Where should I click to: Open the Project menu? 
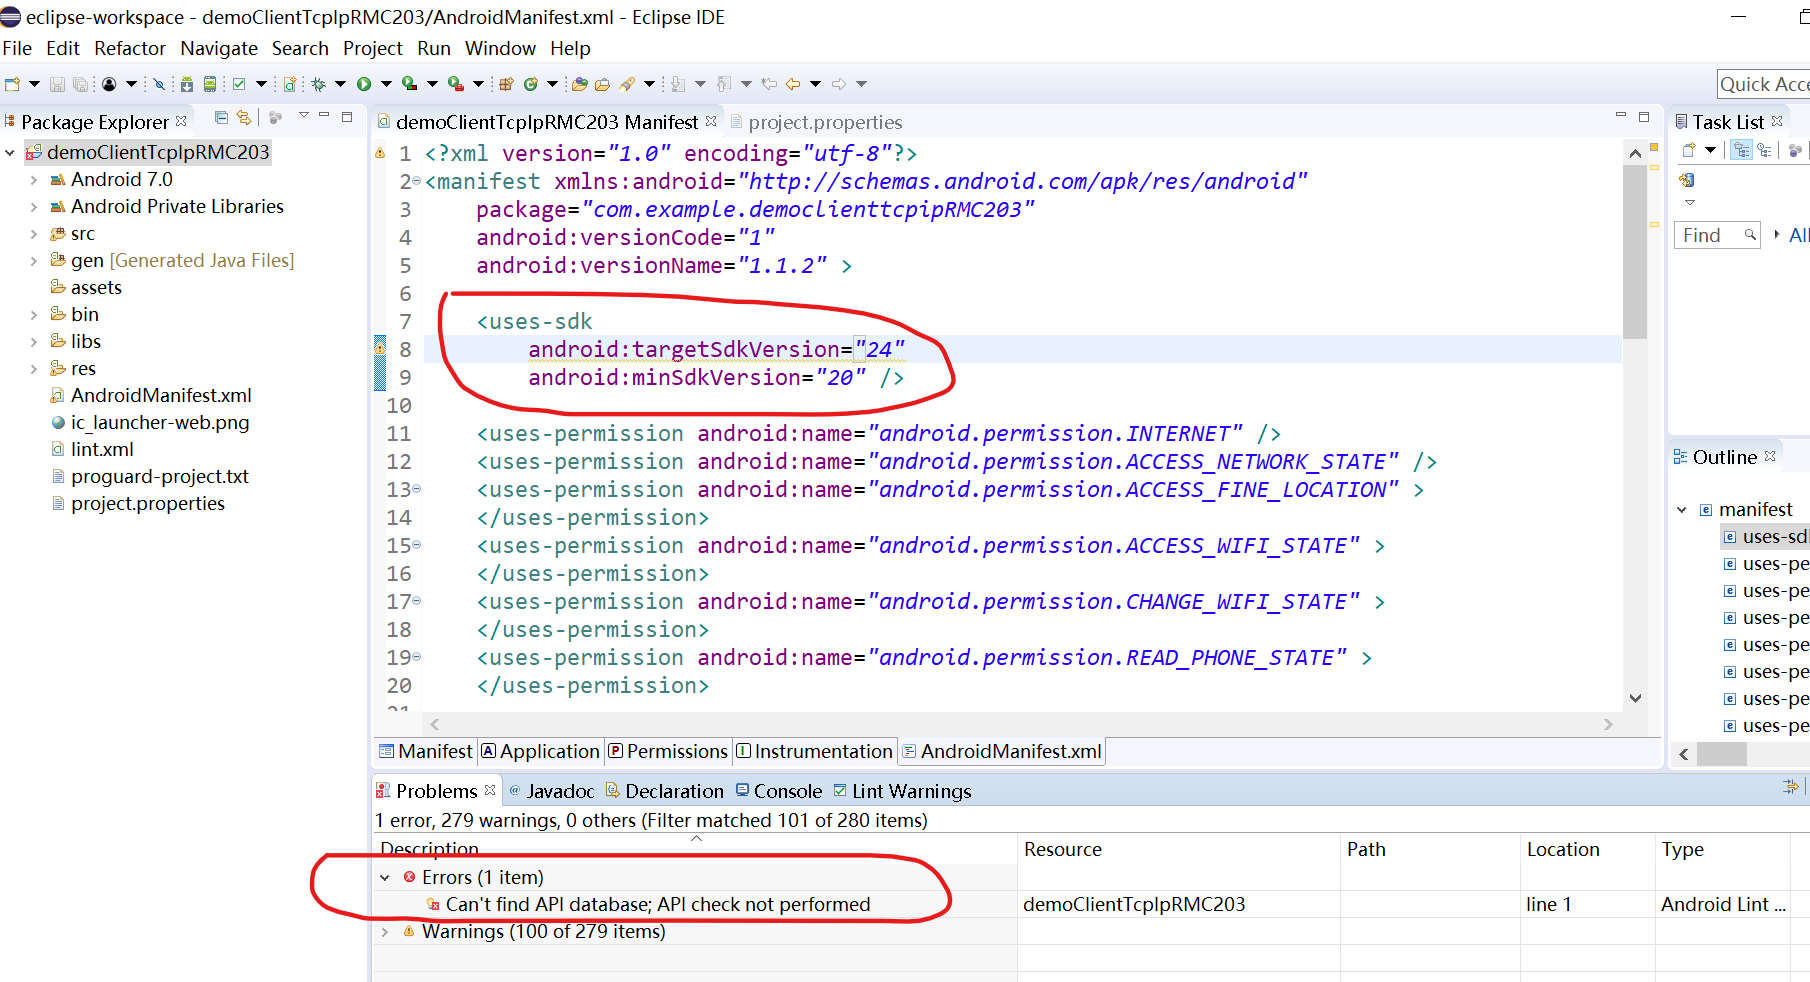click(372, 48)
